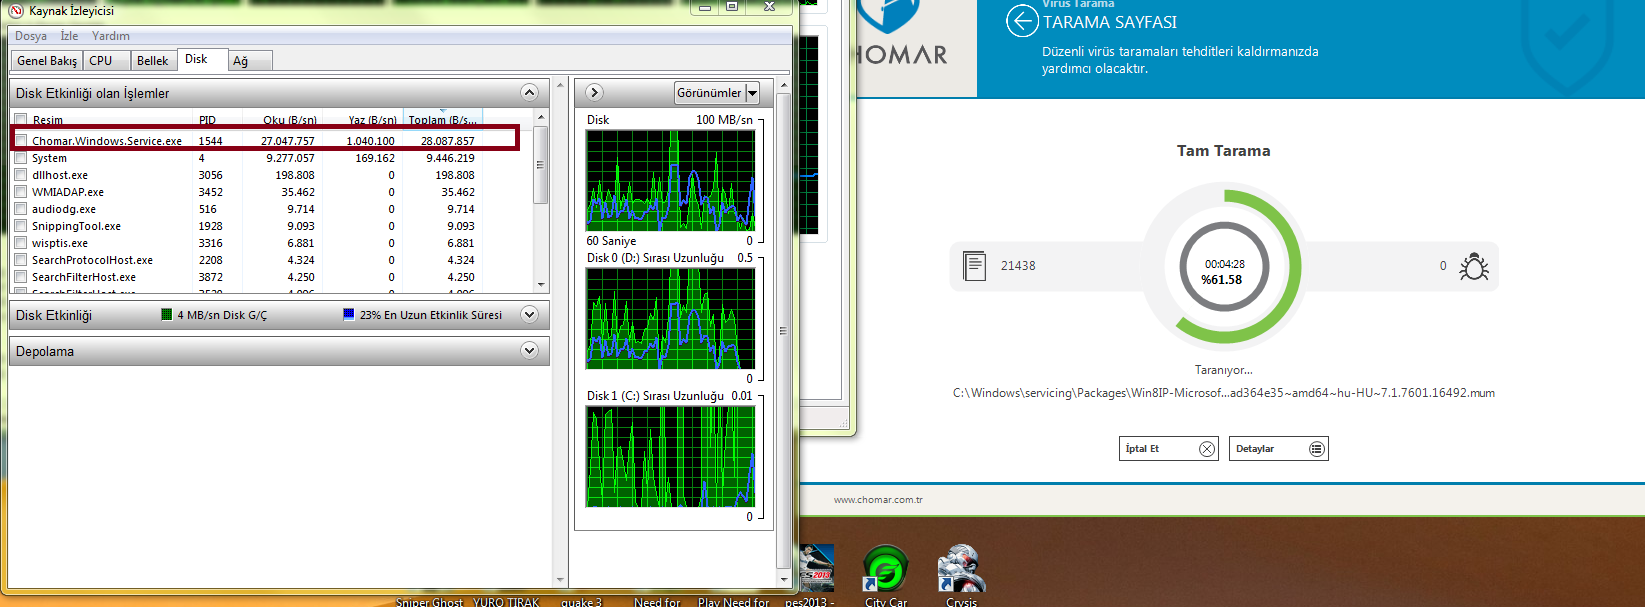Screen dimensions: 1645x607
Task: Switch to the Genel Bakış tab
Action: pos(47,61)
